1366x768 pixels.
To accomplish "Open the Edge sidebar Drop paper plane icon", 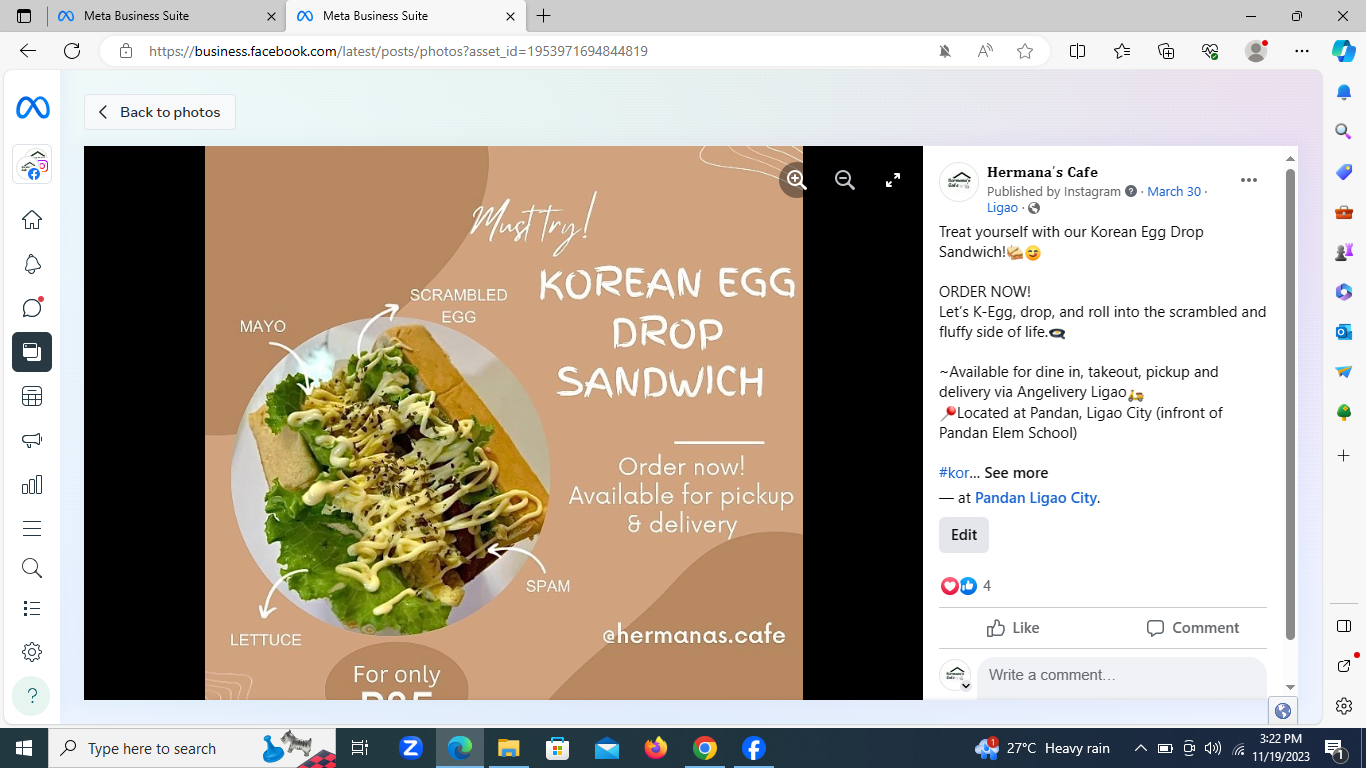I will 1344,372.
